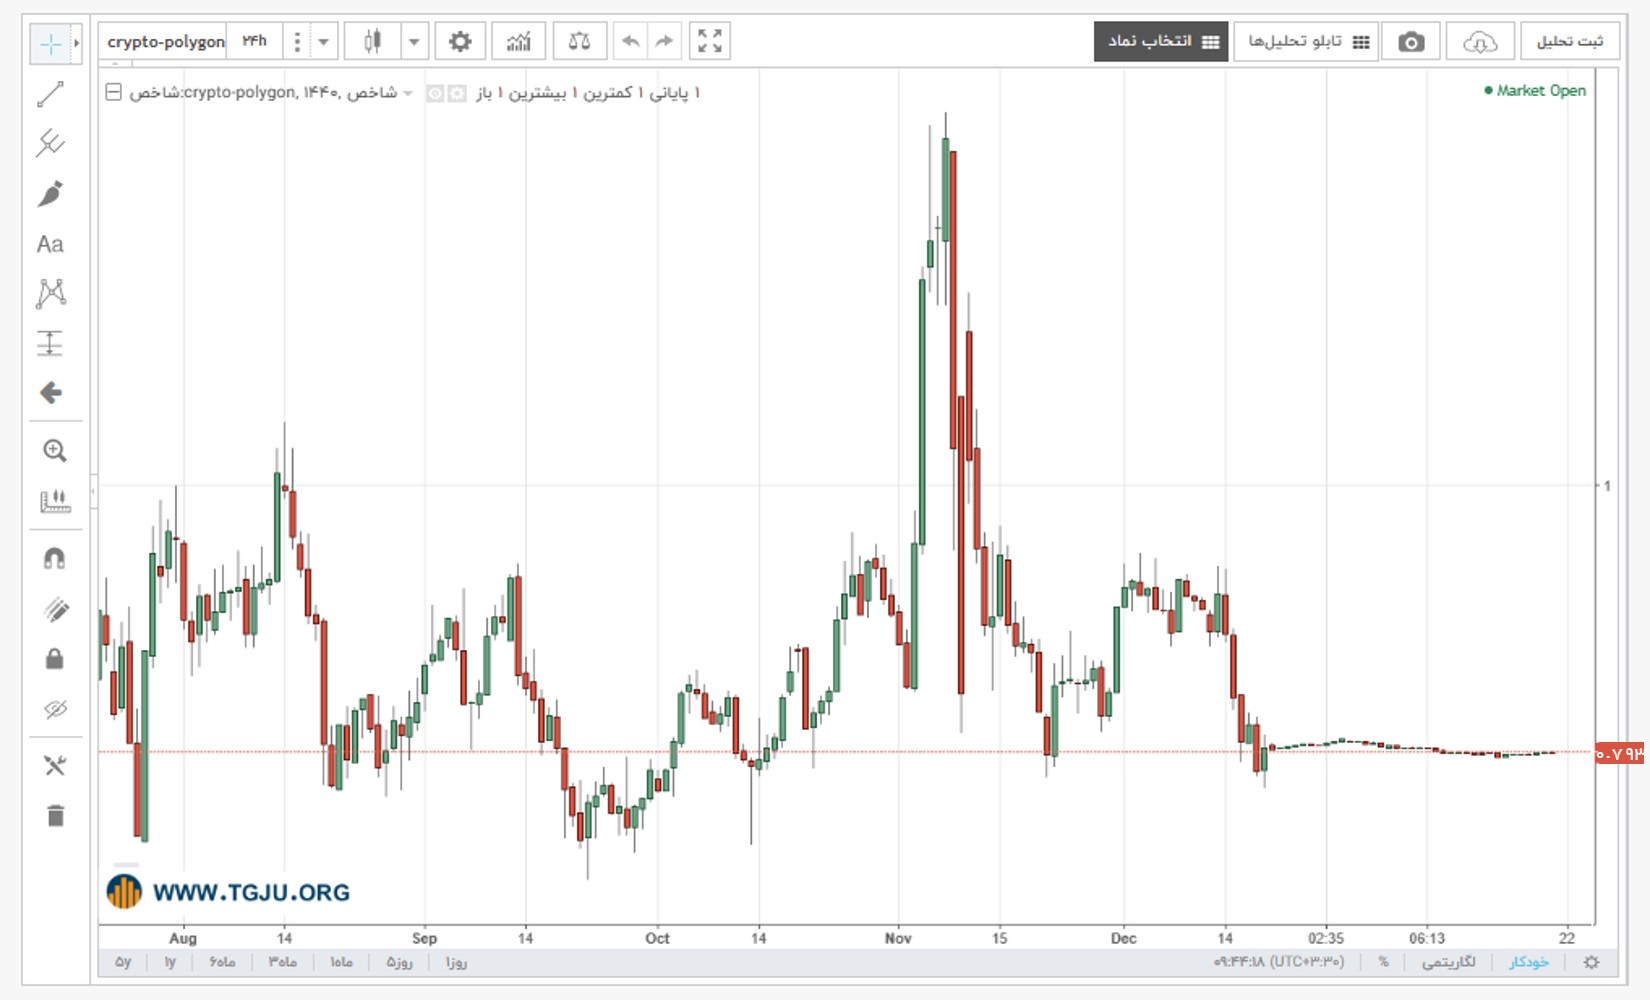Click the ثبت تحلیل button
The width and height of the screenshot is (1650, 1000).
point(1570,42)
